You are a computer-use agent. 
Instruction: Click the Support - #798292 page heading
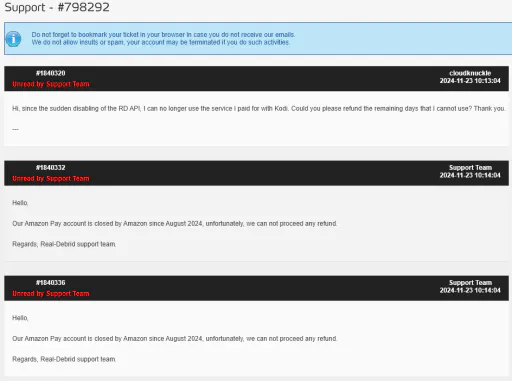pyautogui.click(x=57, y=7)
